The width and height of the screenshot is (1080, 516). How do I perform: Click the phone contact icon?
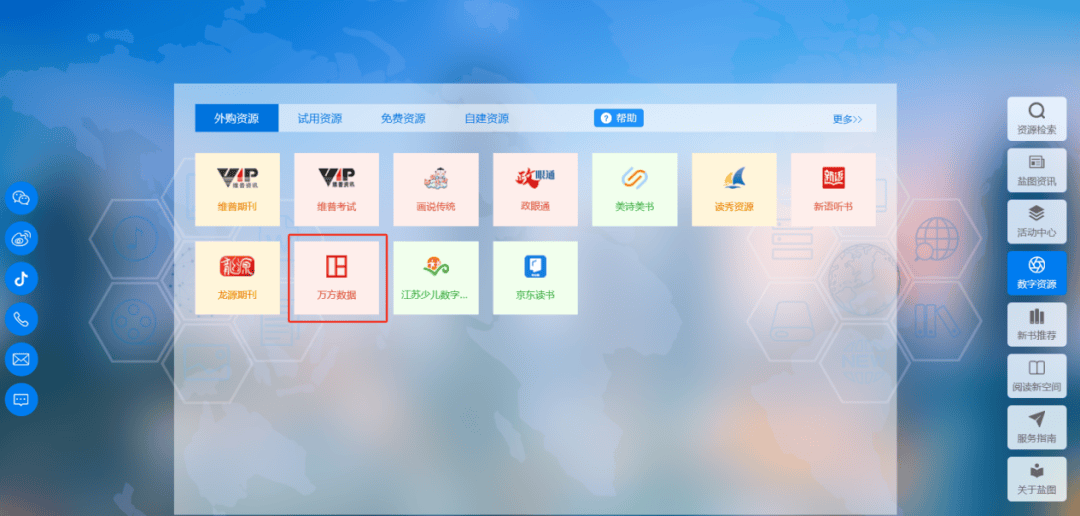(x=21, y=319)
